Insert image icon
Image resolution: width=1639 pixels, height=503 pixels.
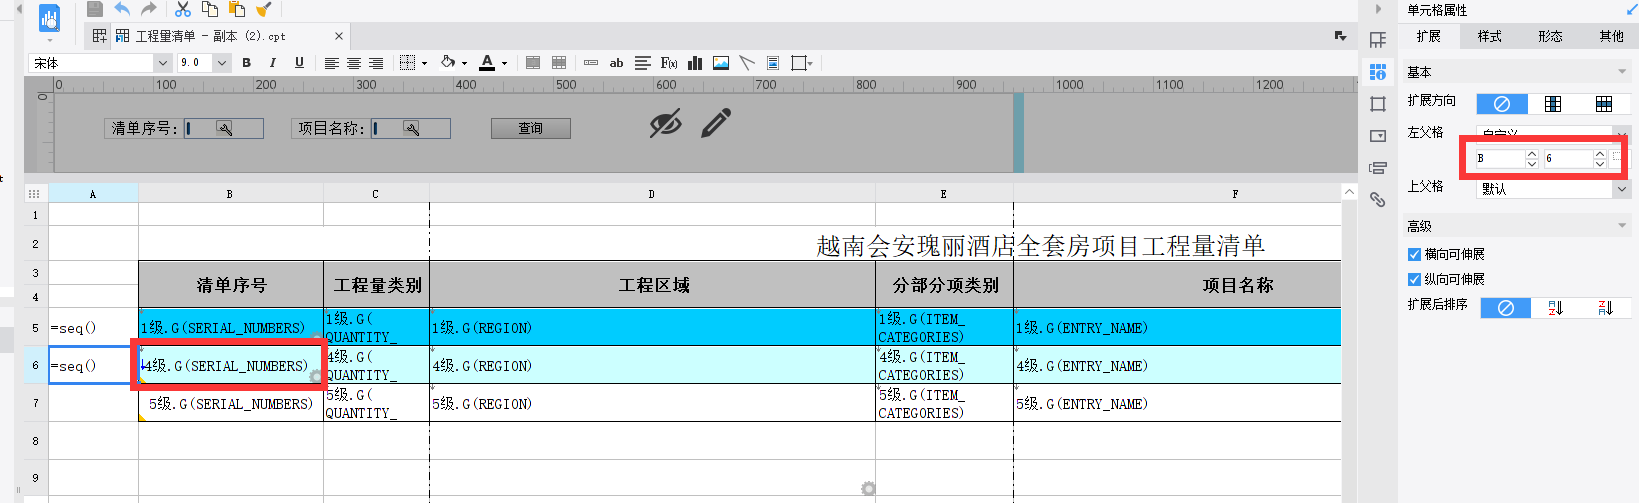click(721, 63)
